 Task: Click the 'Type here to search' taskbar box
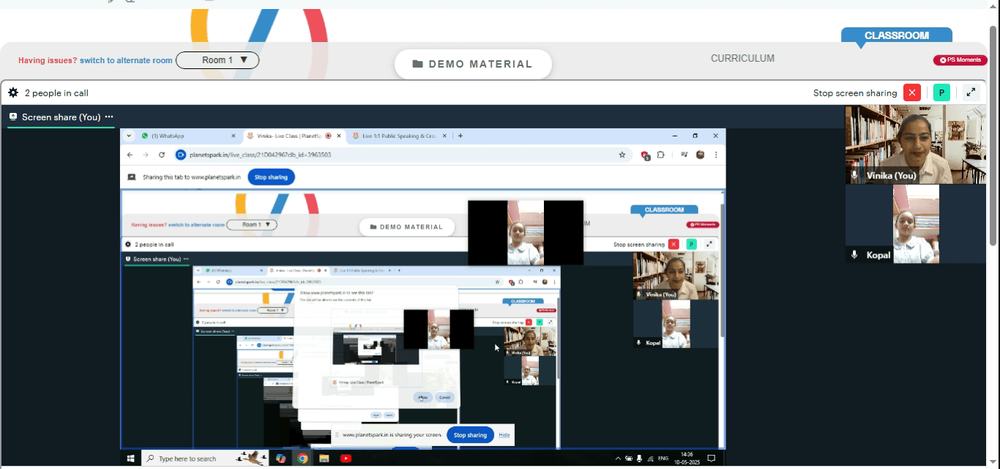point(204,458)
